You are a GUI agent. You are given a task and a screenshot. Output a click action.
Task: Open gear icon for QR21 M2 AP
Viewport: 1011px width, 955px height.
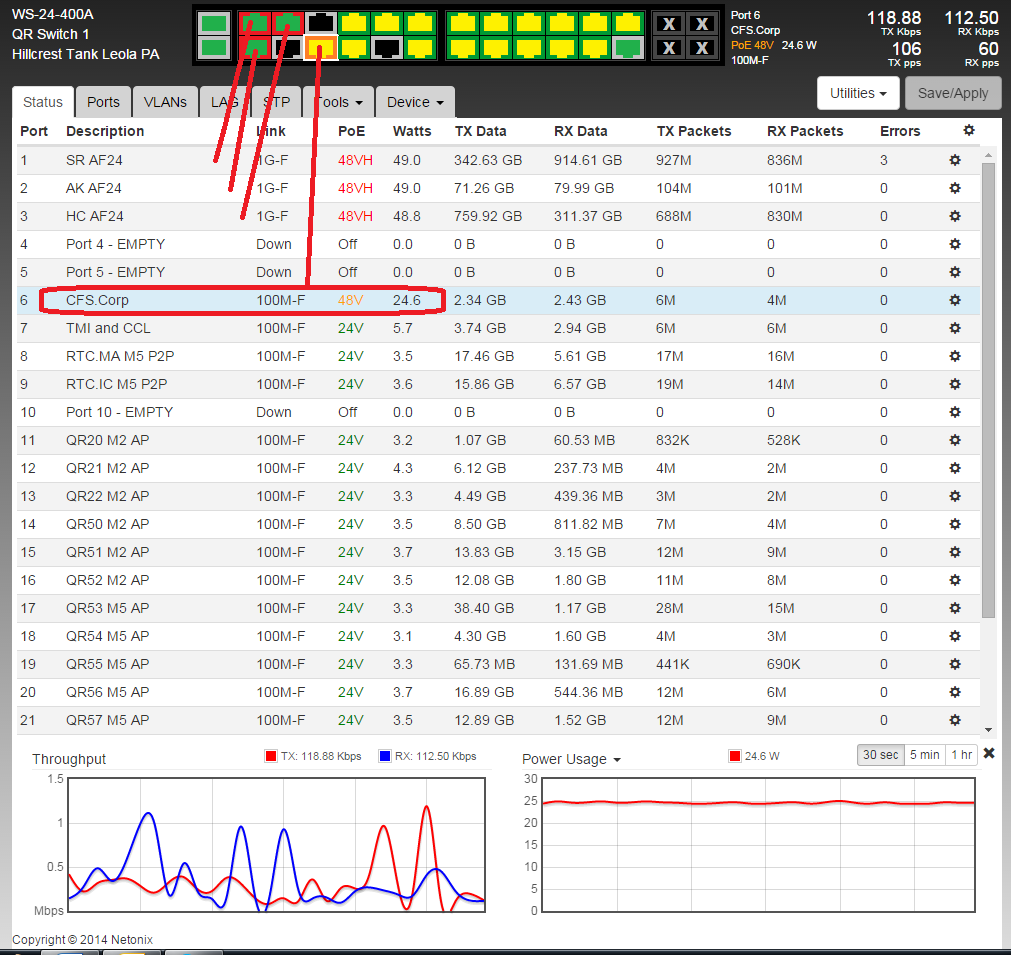[x=955, y=468]
